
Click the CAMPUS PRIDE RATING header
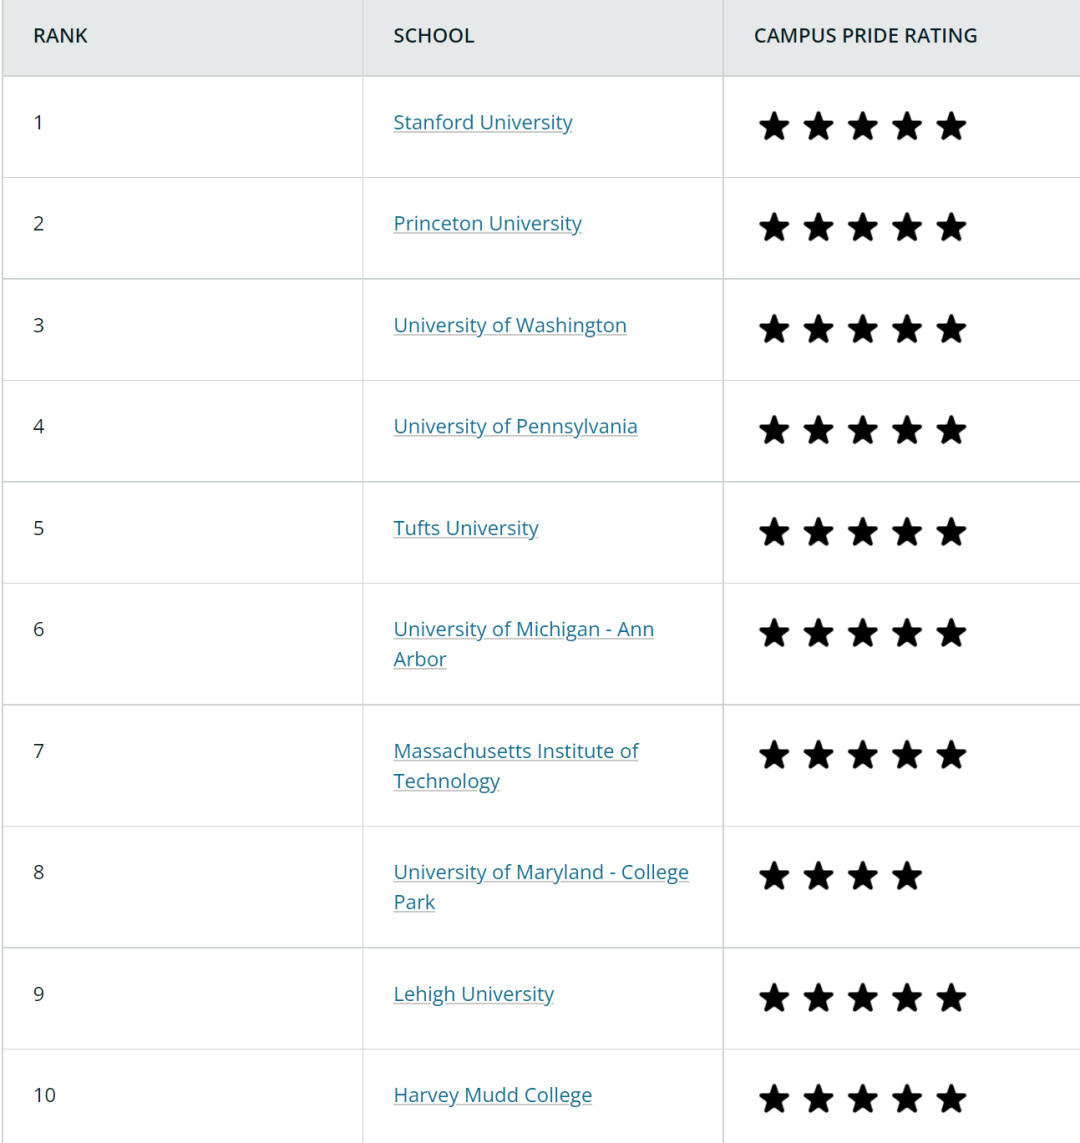point(865,36)
